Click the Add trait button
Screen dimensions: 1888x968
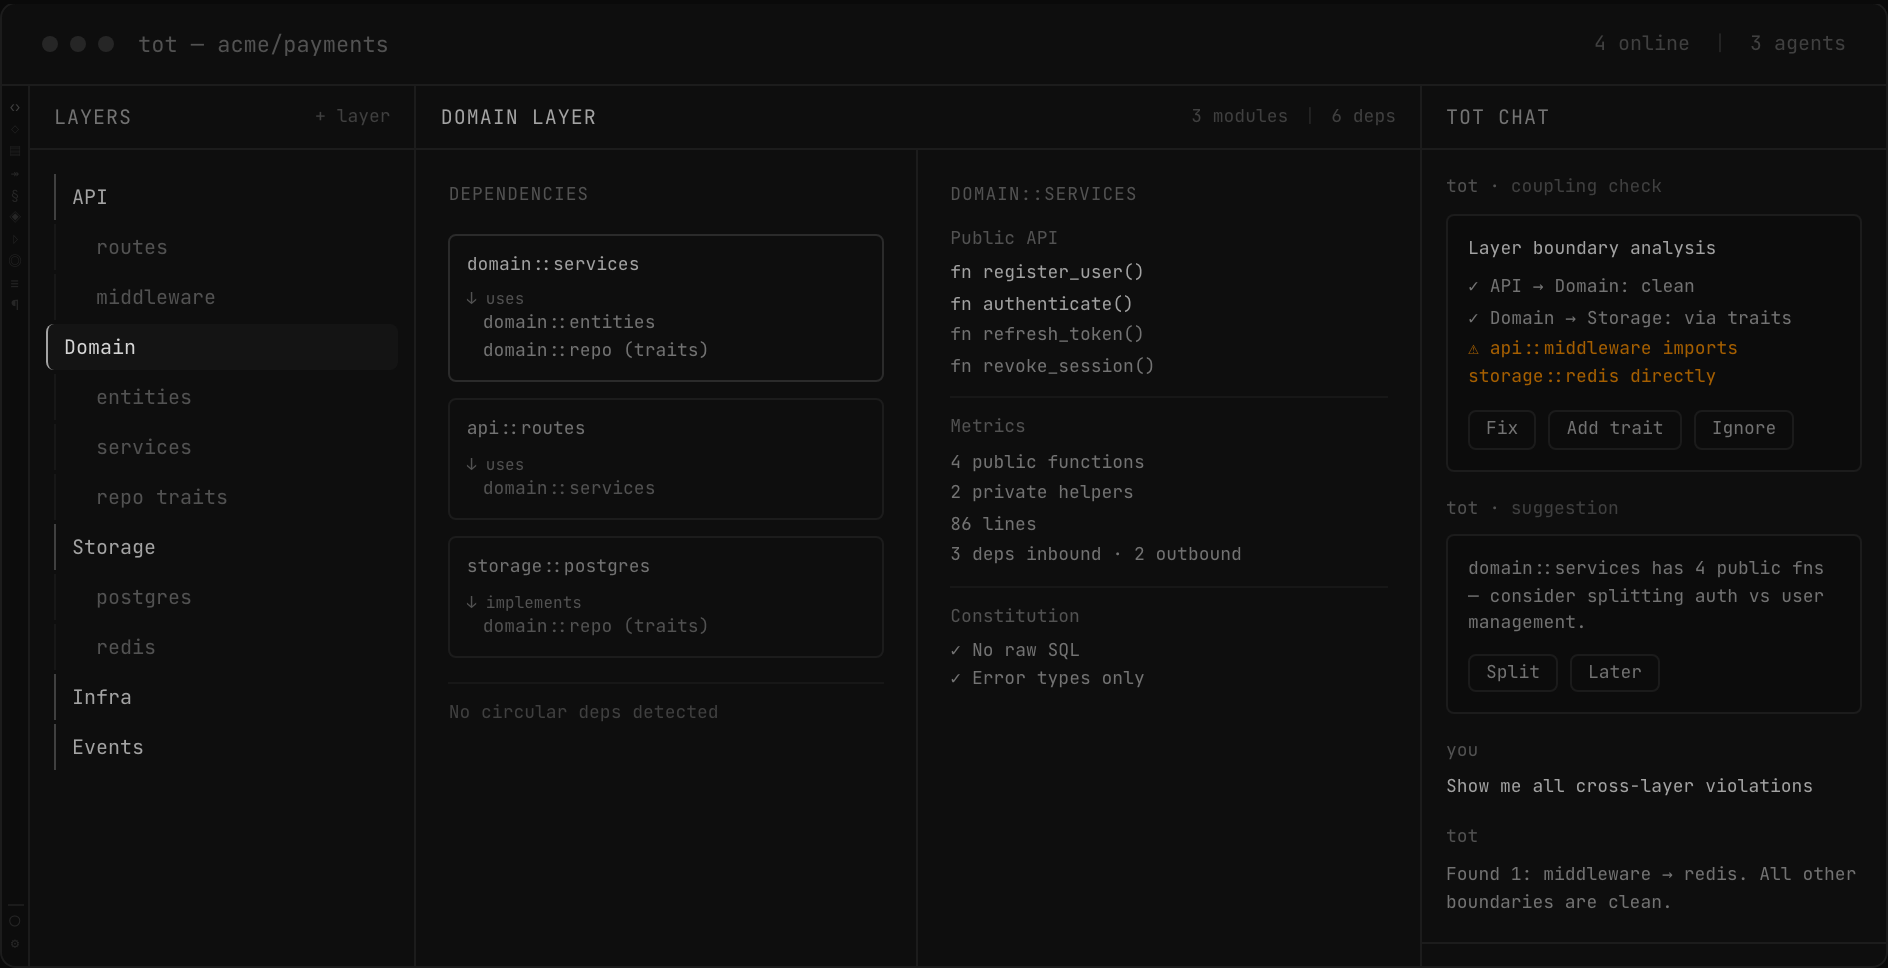coord(1615,429)
